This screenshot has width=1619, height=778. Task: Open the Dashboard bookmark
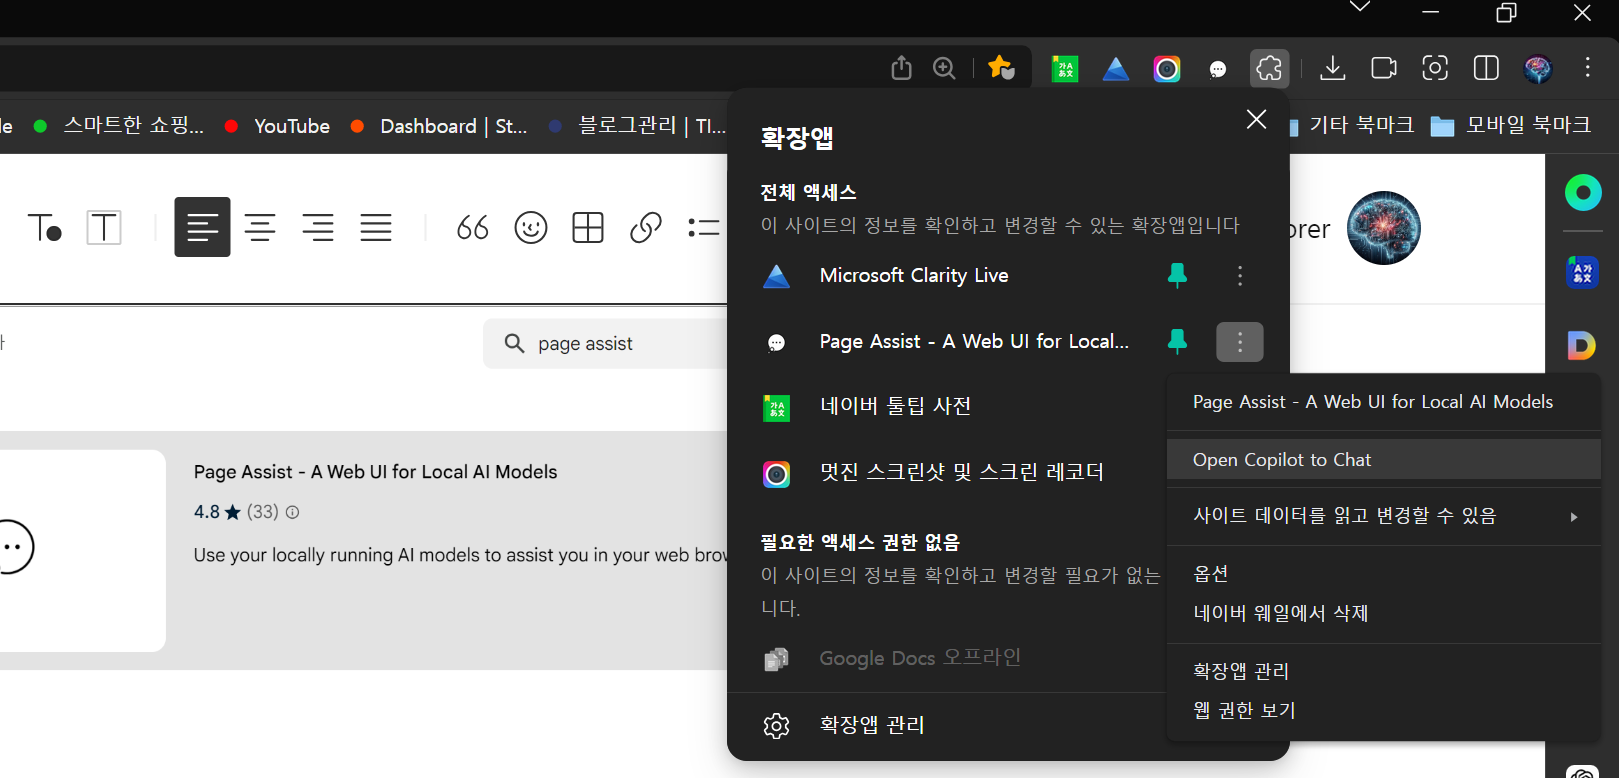click(438, 126)
